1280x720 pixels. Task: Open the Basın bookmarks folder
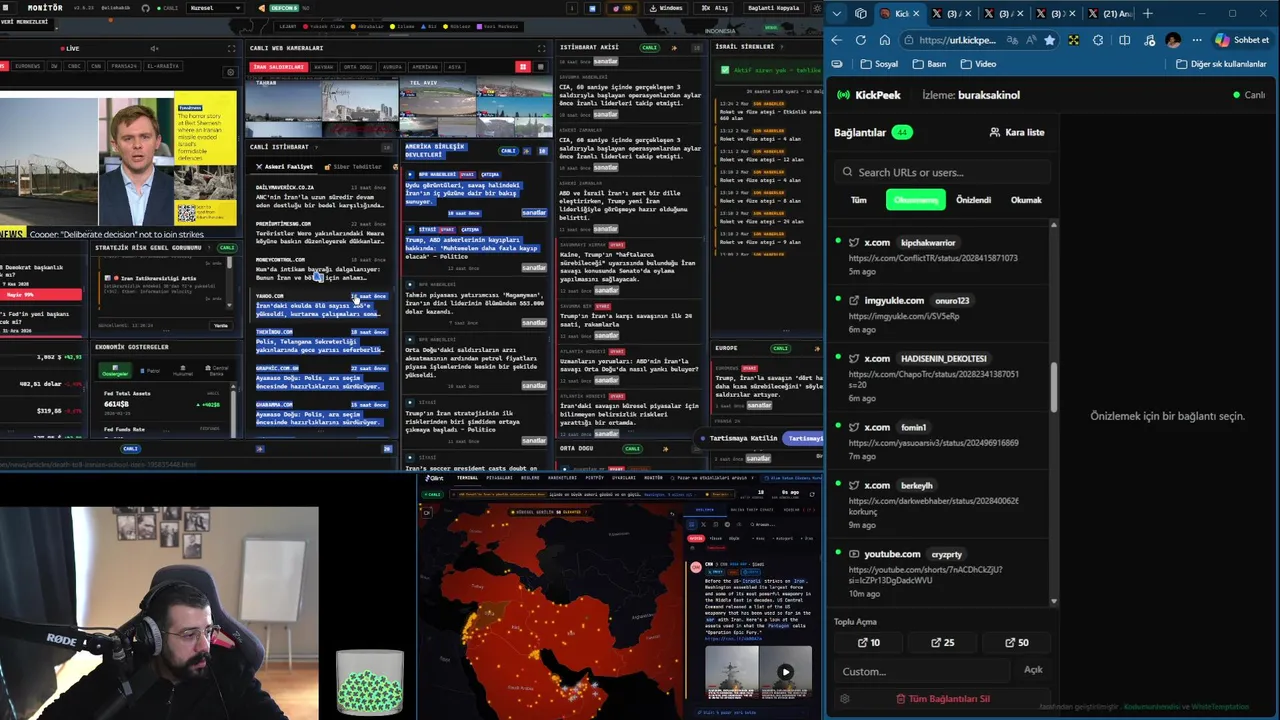(929, 64)
